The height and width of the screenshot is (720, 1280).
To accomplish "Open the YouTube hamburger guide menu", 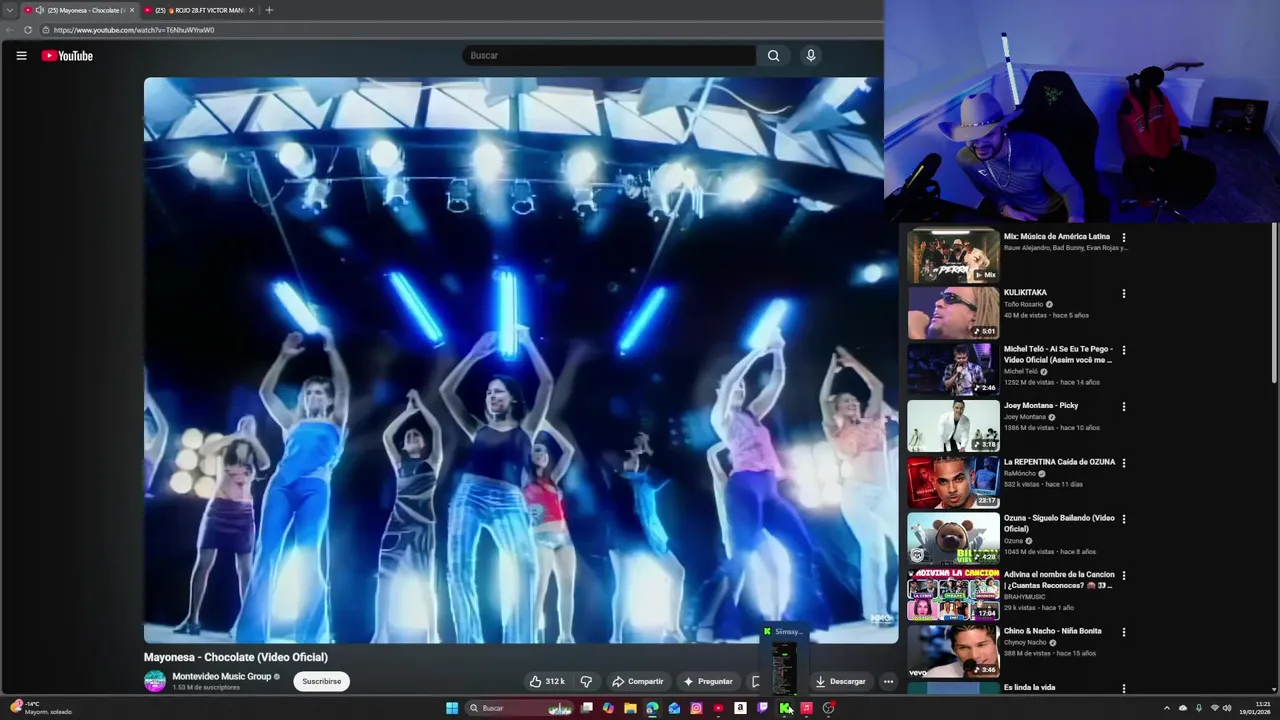I will [21, 56].
